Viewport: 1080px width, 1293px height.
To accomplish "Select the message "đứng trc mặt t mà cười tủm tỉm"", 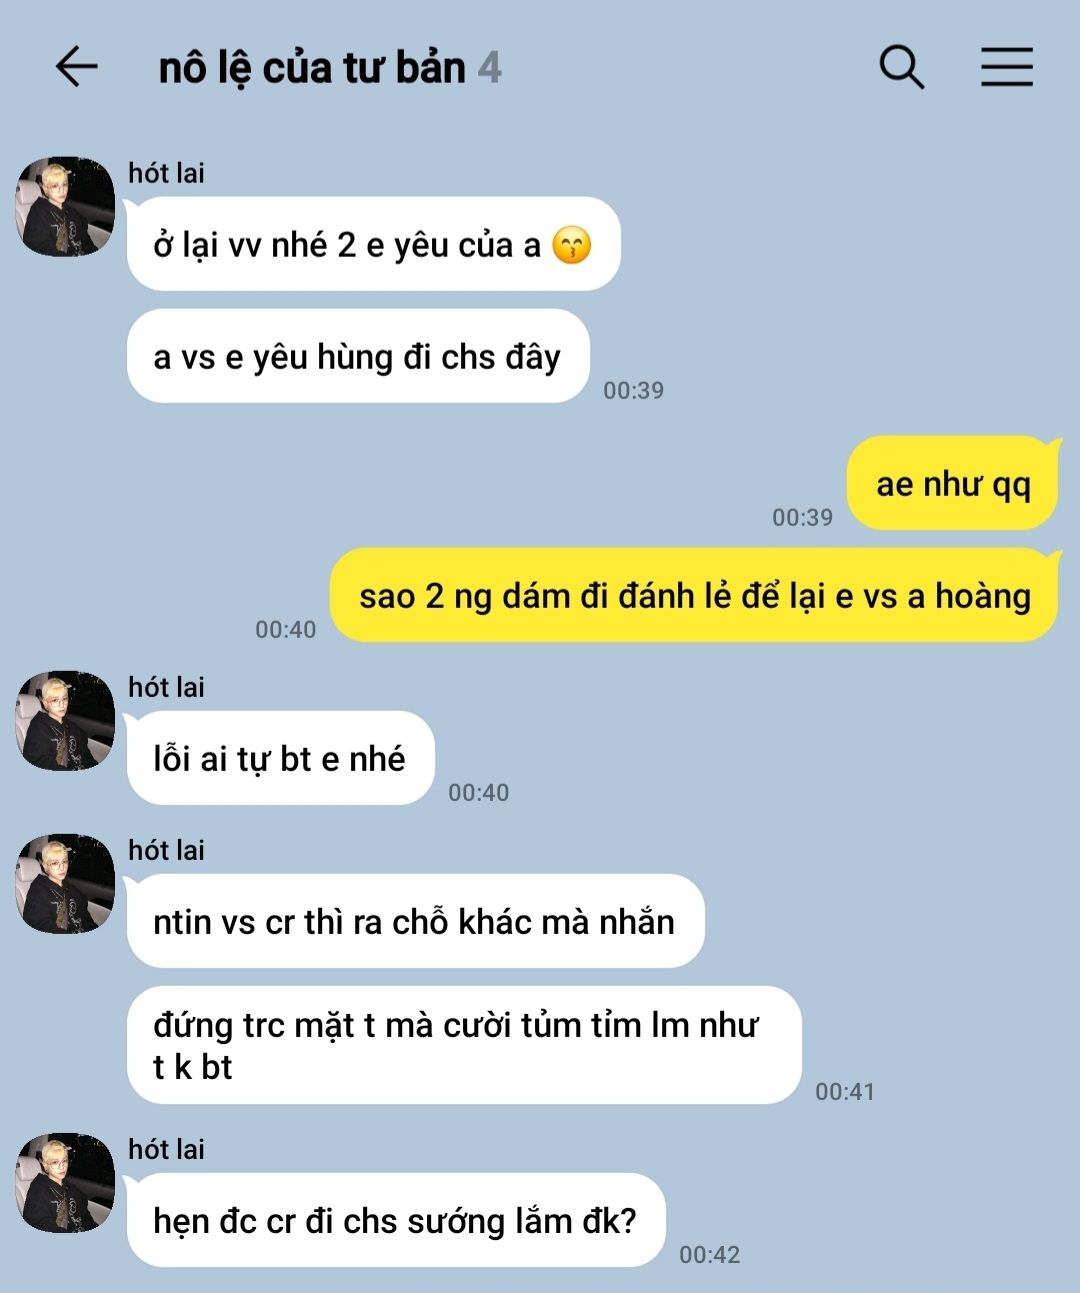I will pyautogui.click(x=464, y=1045).
